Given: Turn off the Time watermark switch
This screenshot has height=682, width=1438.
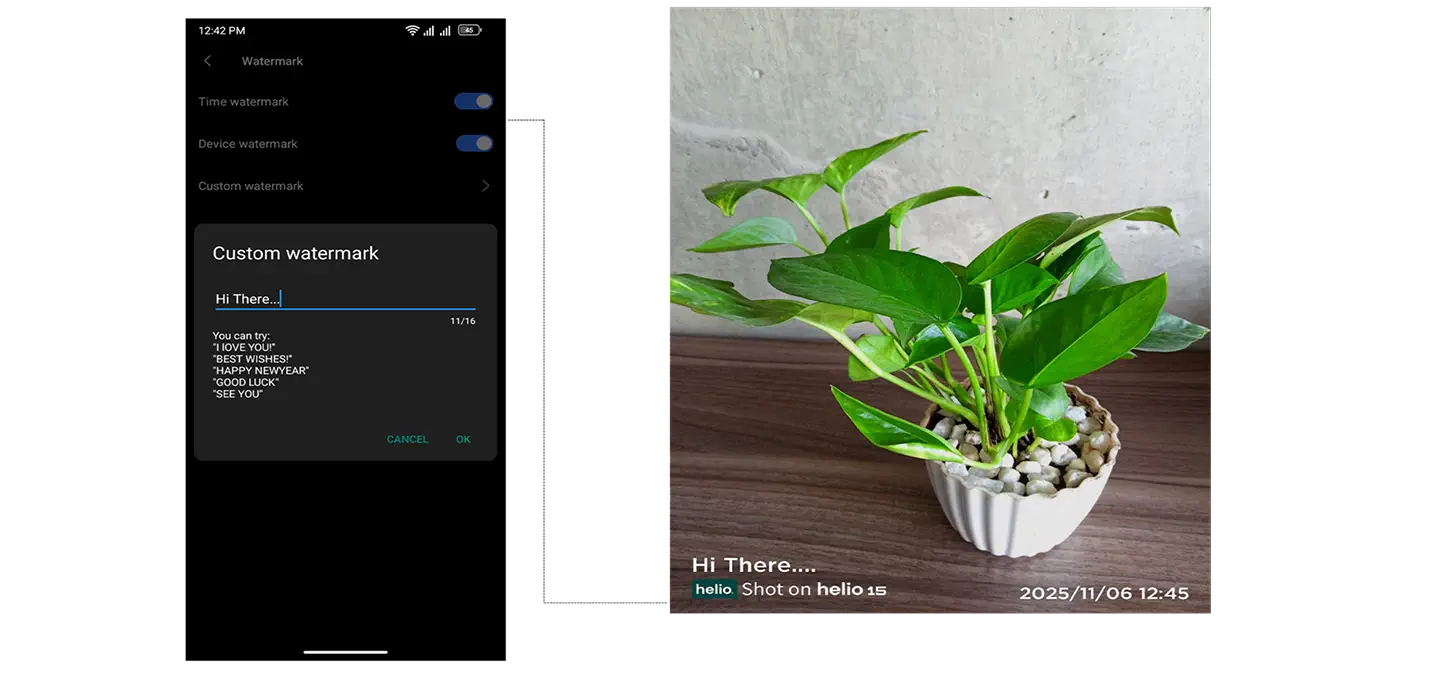Looking at the screenshot, I should click(474, 101).
